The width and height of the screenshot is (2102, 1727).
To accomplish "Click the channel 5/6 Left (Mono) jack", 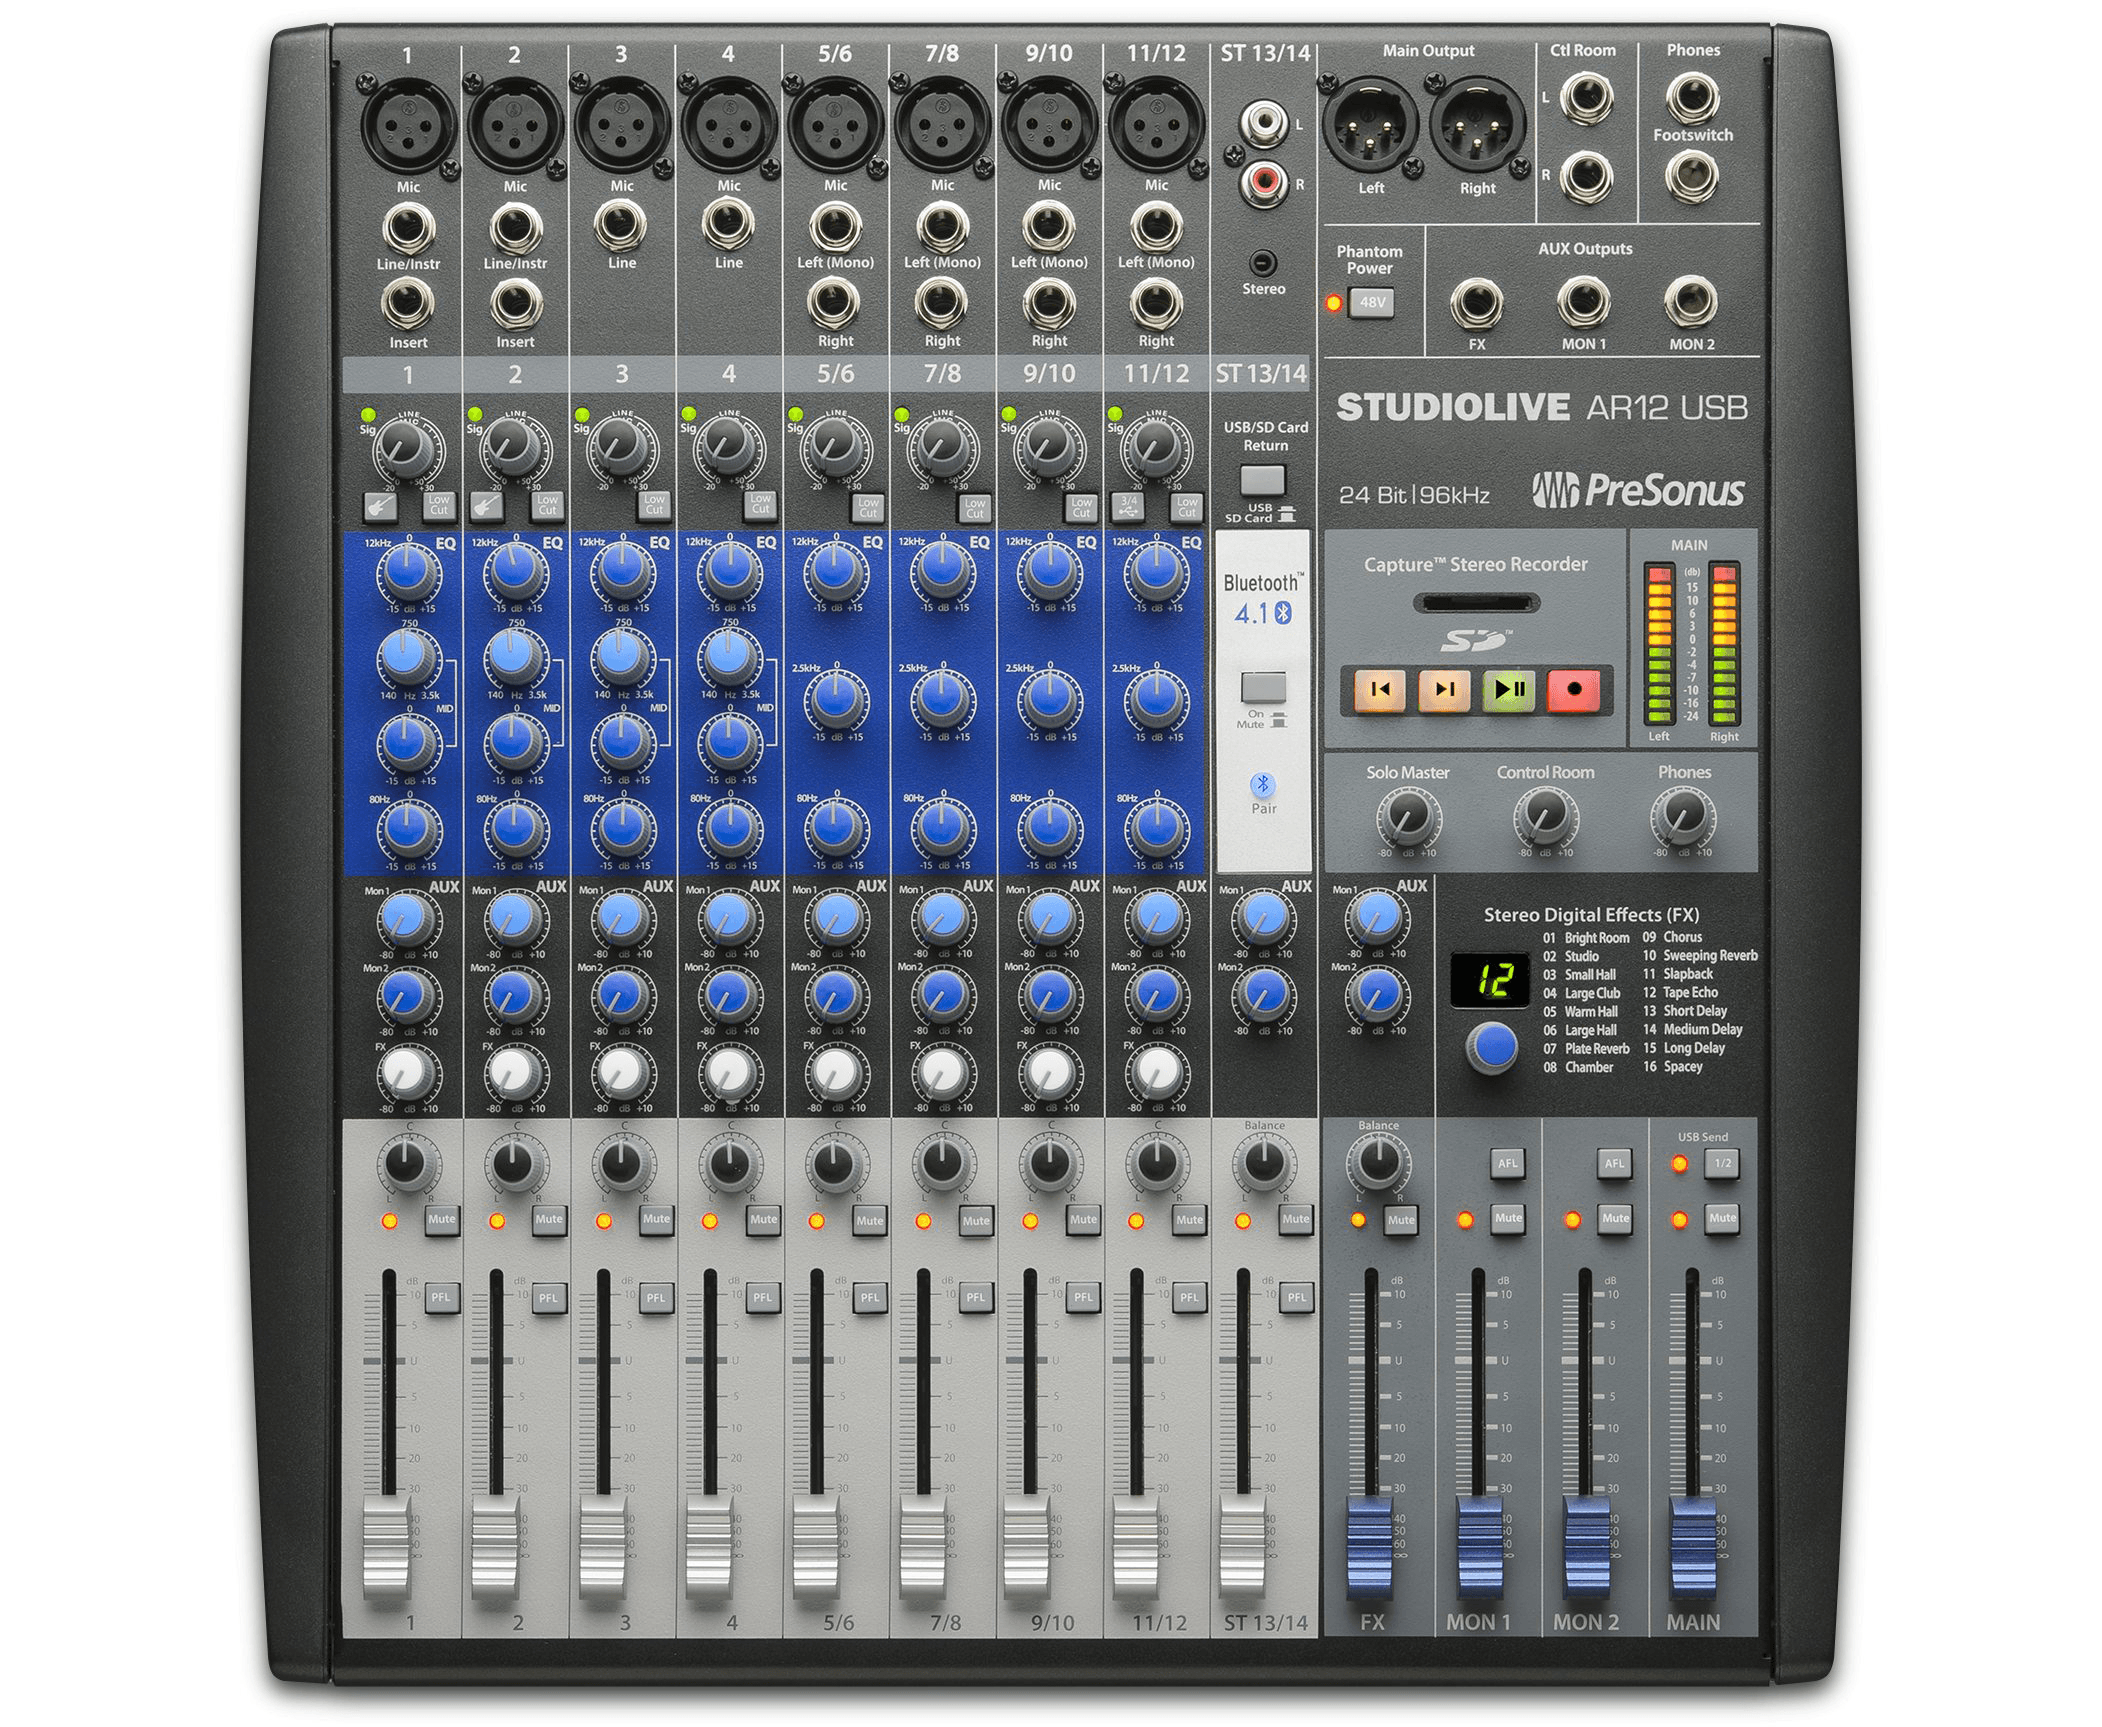I will point(836,227).
